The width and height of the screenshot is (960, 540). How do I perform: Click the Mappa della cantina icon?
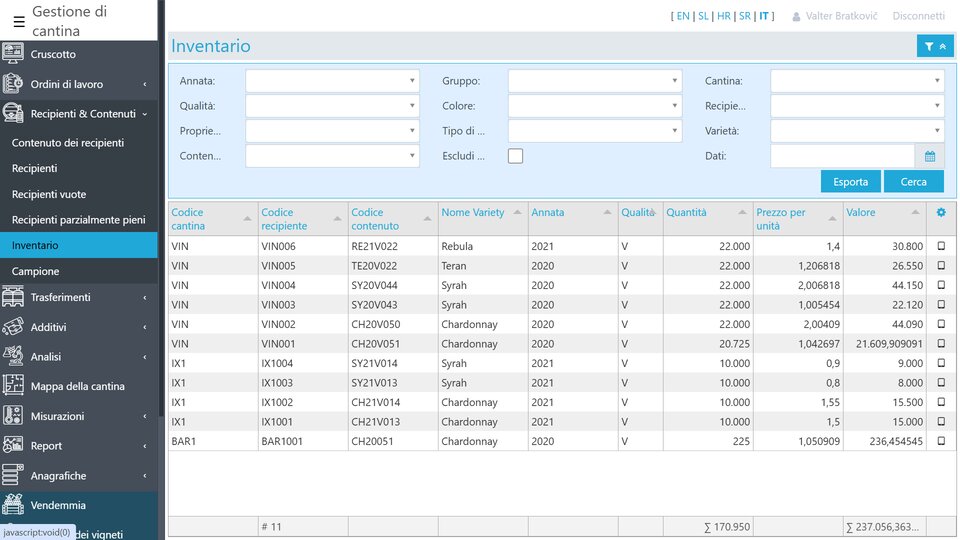coord(13,386)
